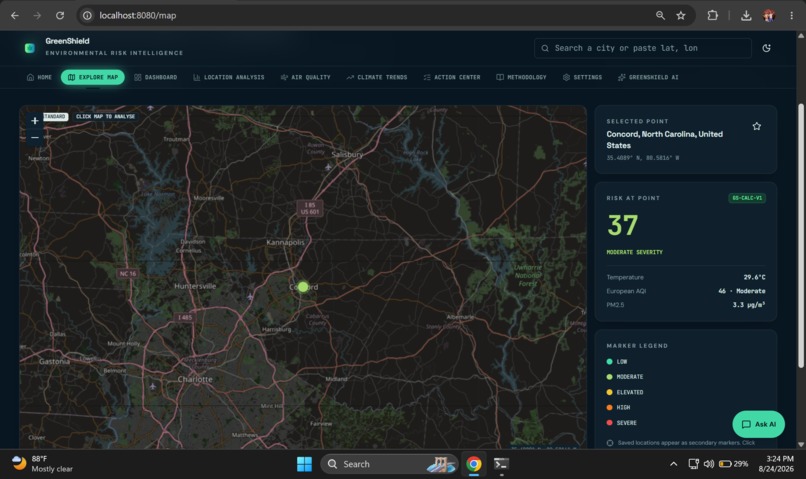Go to the Home tab
The width and height of the screenshot is (806, 479).
point(40,77)
